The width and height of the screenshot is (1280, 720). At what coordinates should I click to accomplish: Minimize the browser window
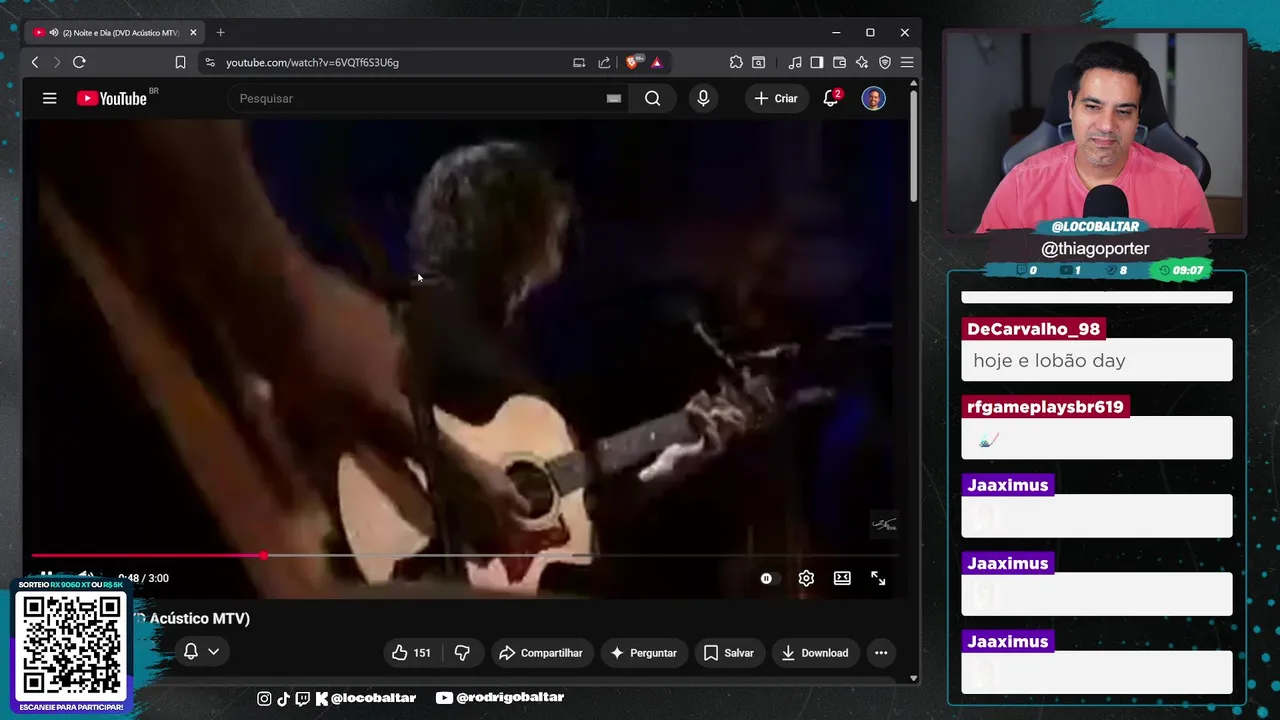(x=836, y=32)
